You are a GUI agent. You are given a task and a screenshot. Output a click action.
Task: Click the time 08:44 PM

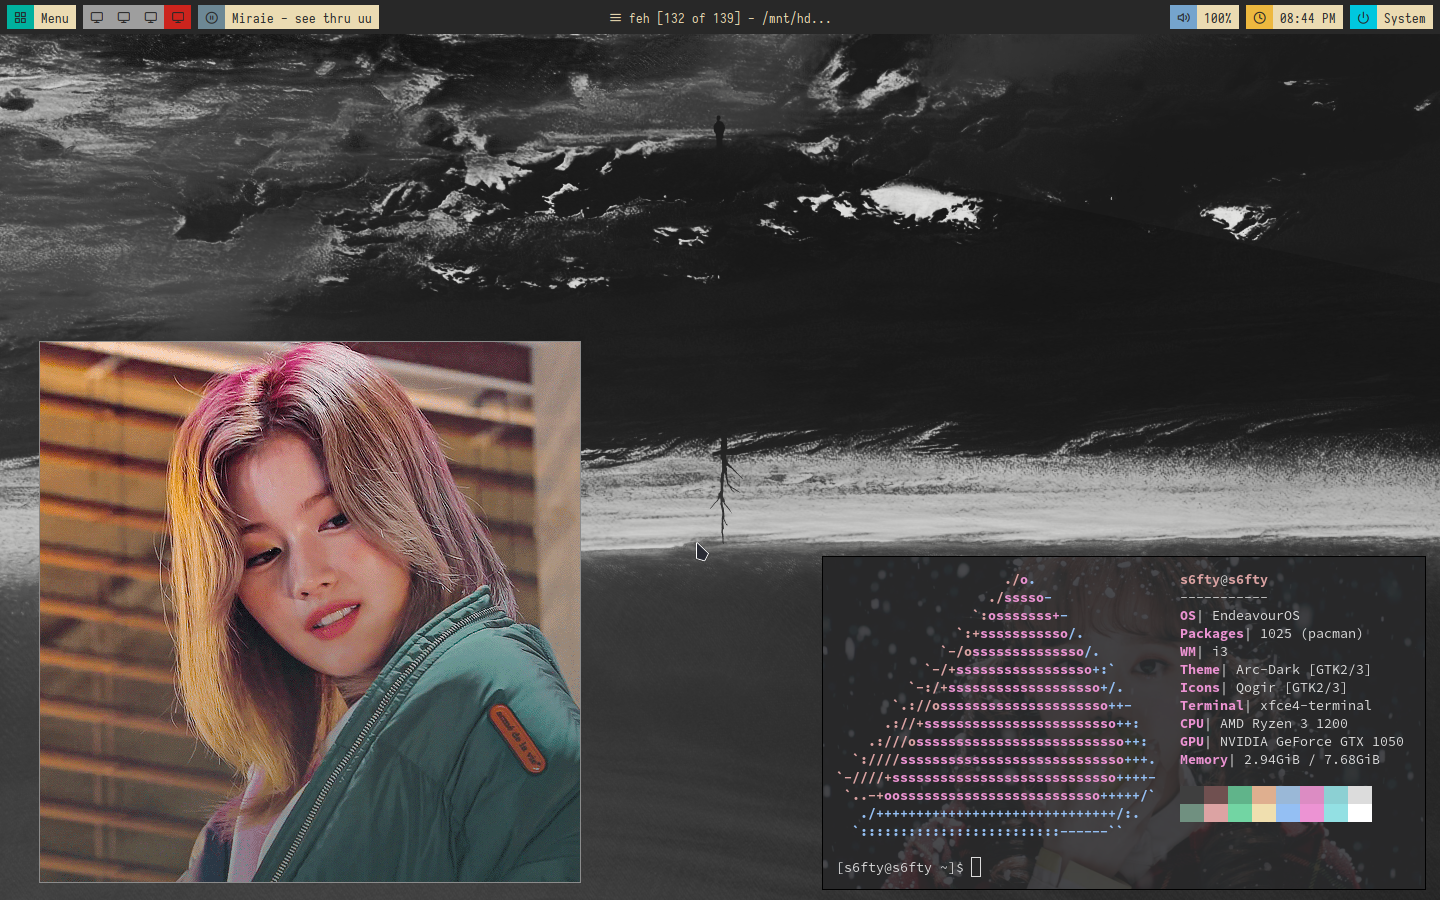point(1307,18)
